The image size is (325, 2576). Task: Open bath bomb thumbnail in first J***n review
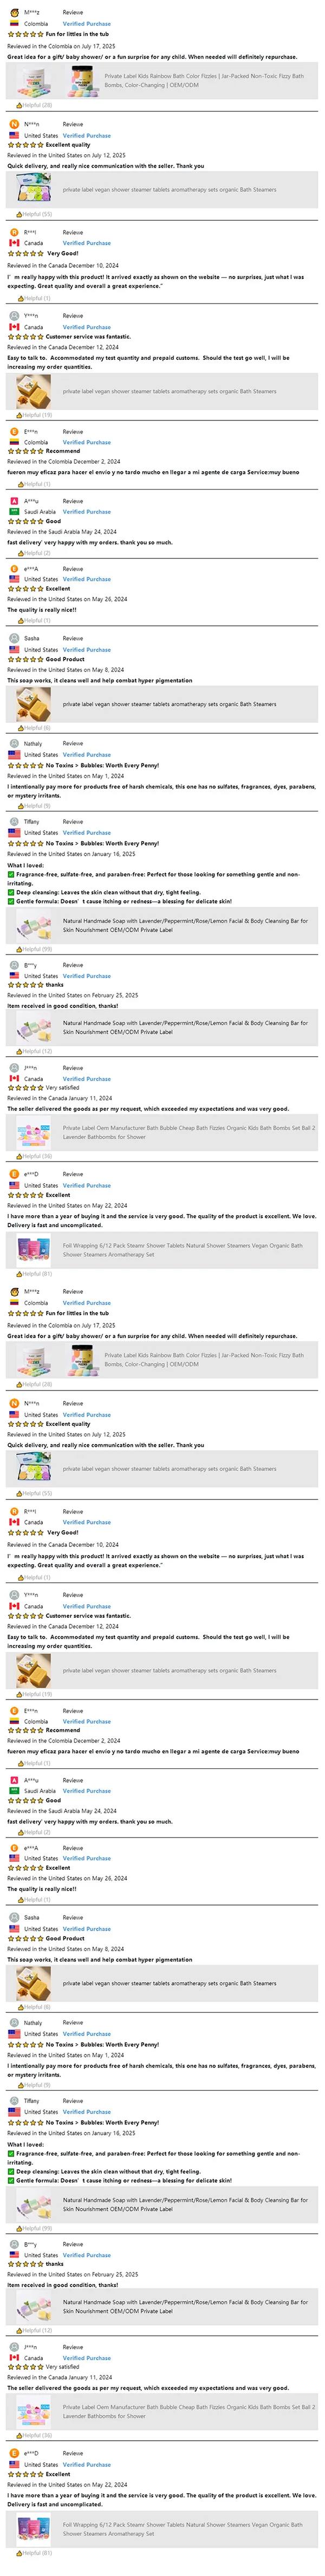(34, 1132)
